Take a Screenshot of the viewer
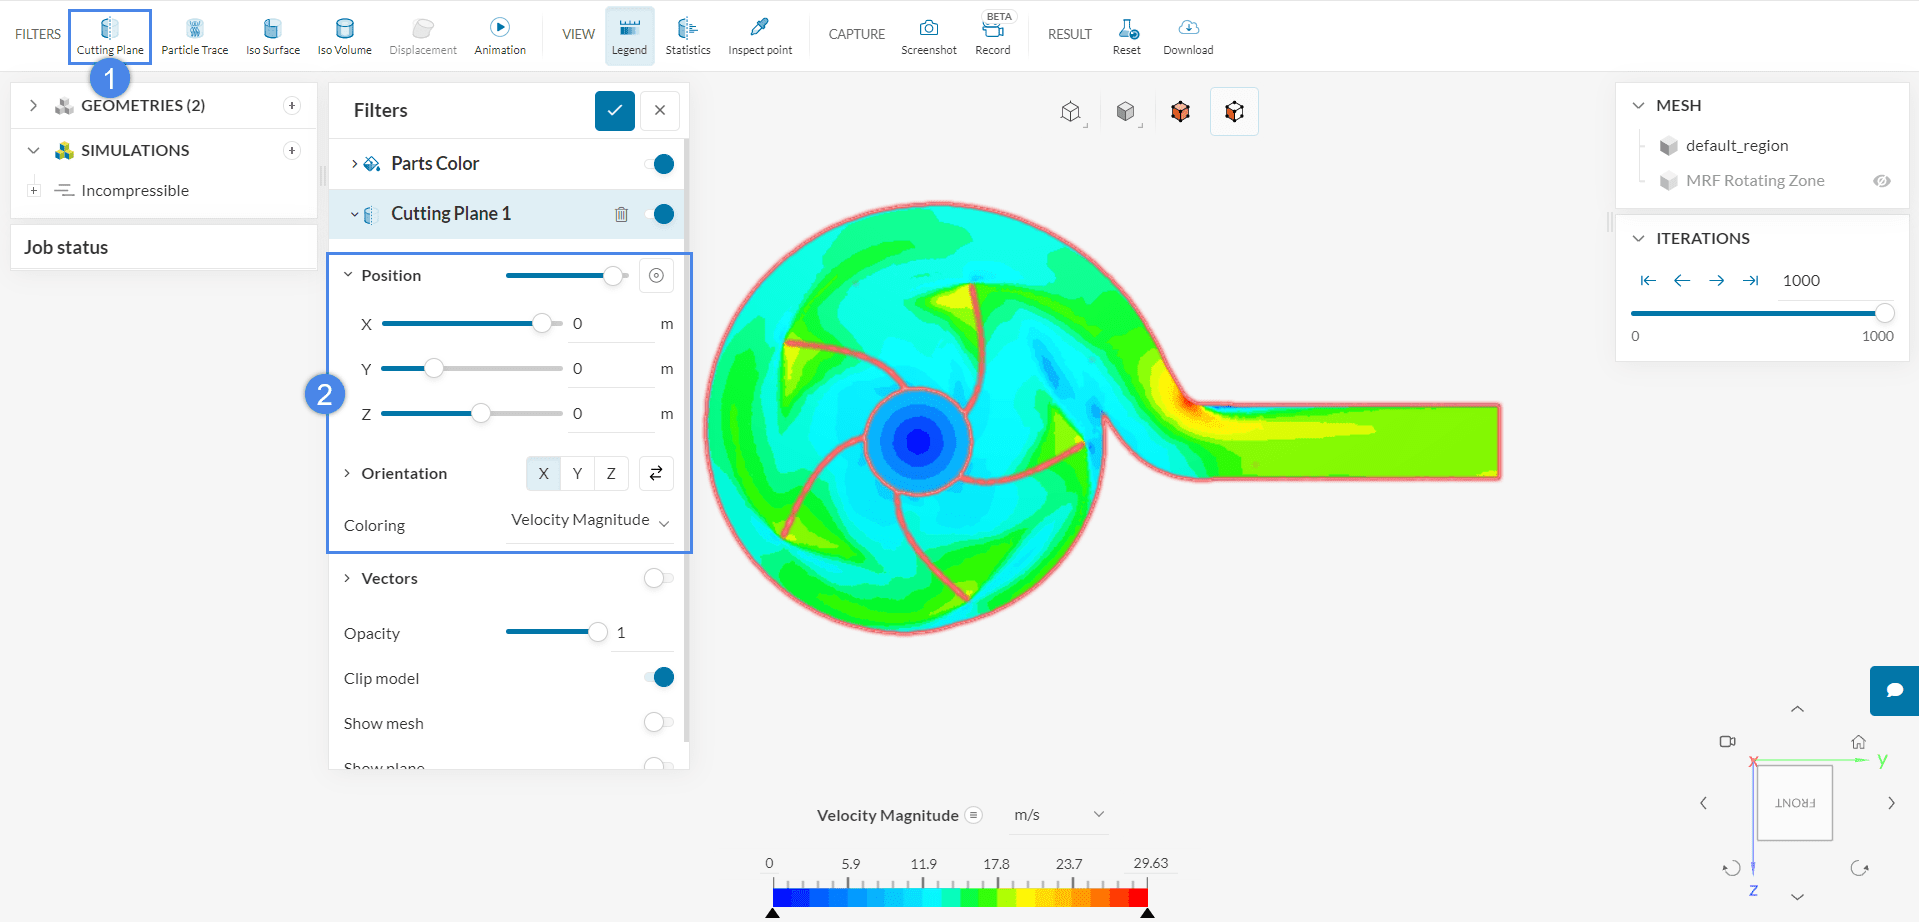This screenshot has height=922, width=1919. 928,36
